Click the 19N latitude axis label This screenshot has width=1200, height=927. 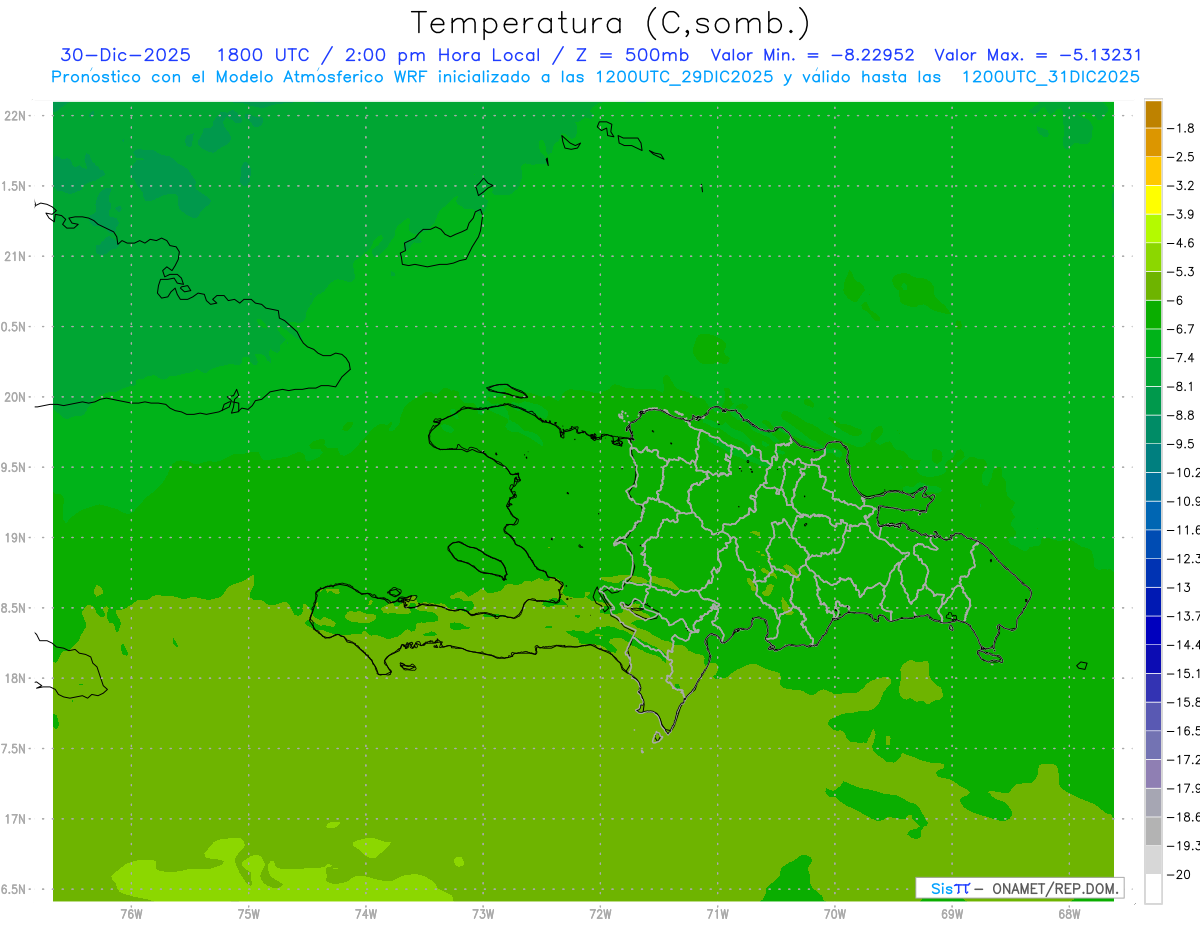[x=16, y=537]
